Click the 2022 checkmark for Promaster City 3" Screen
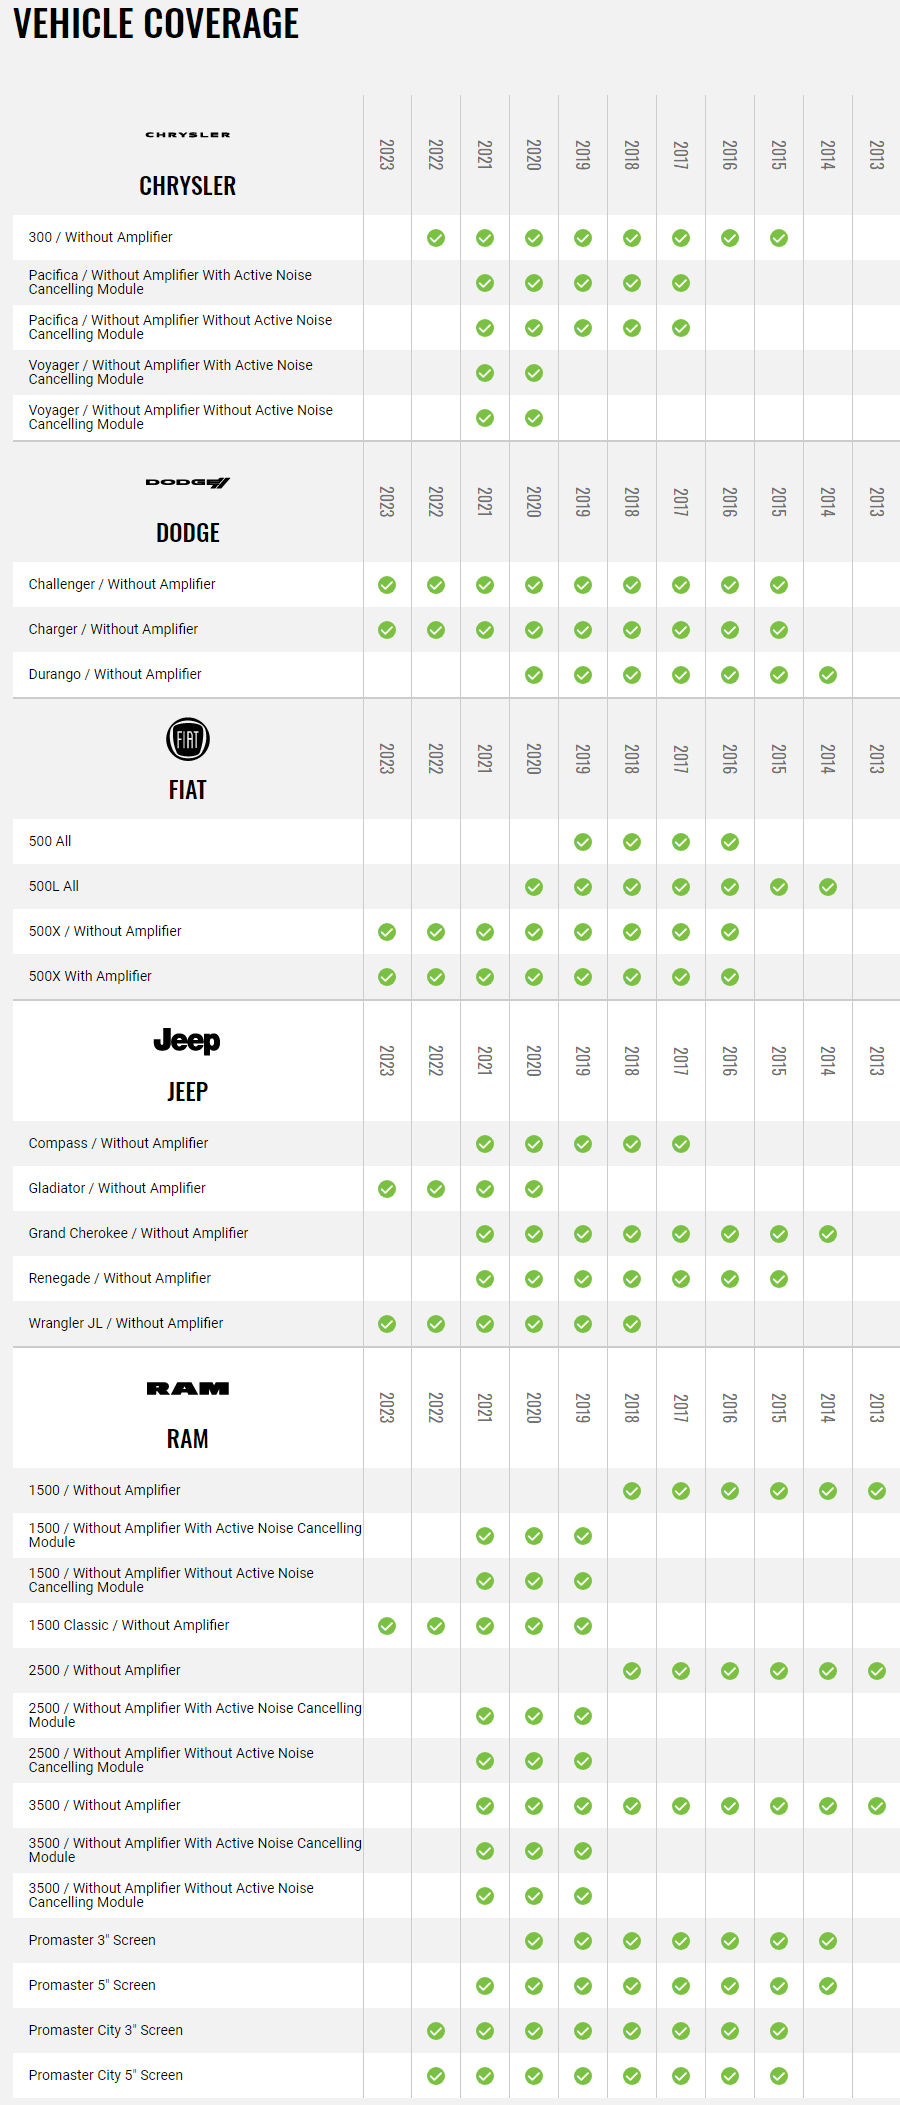900x2105 pixels. [x=436, y=2031]
